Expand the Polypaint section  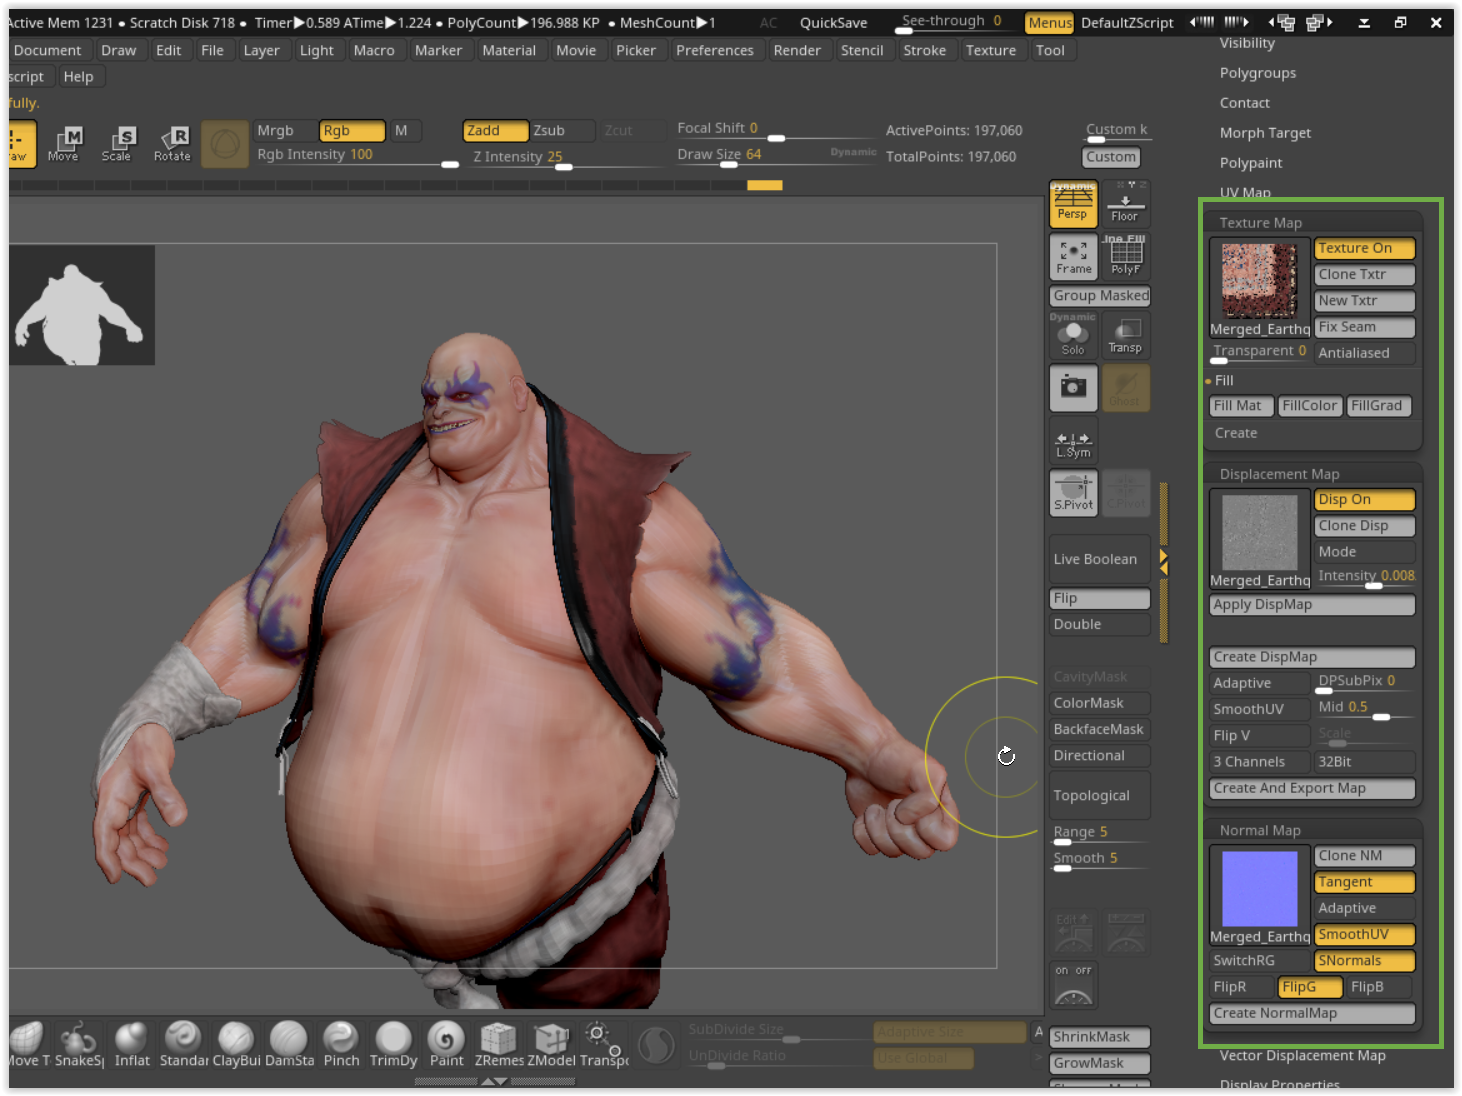pyautogui.click(x=1250, y=163)
